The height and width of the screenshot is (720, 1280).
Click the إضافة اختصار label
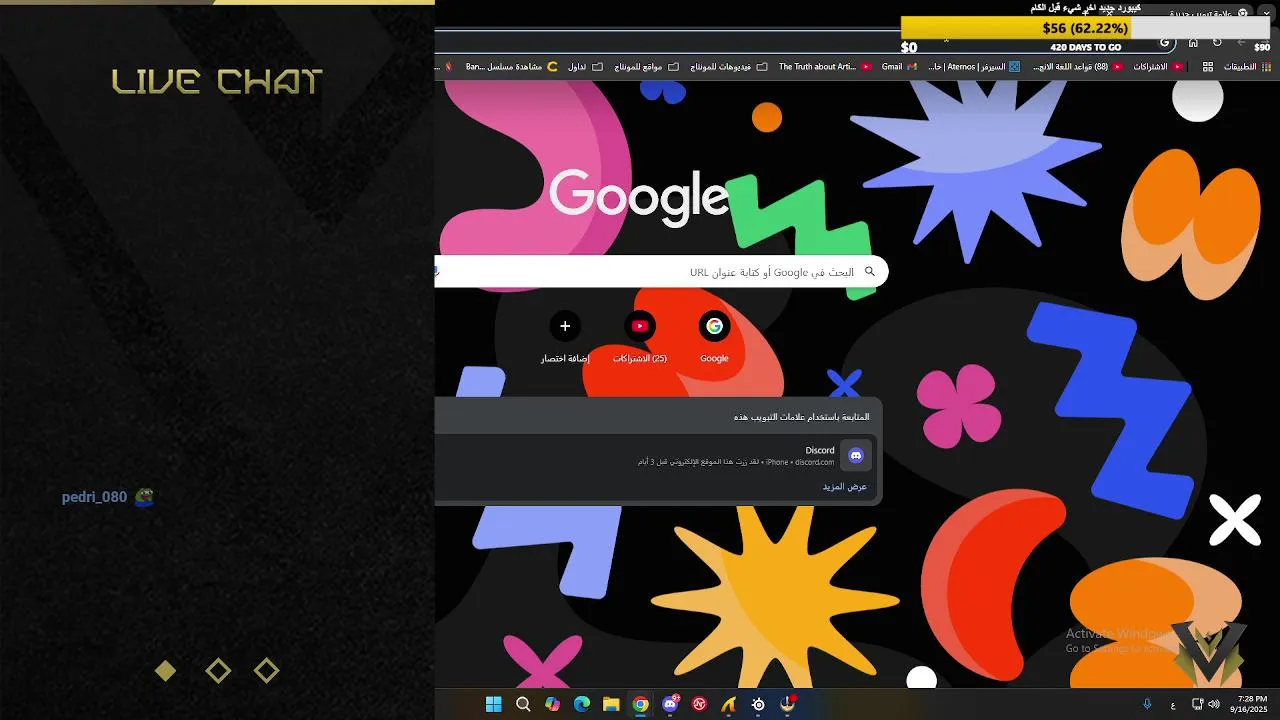click(x=565, y=358)
